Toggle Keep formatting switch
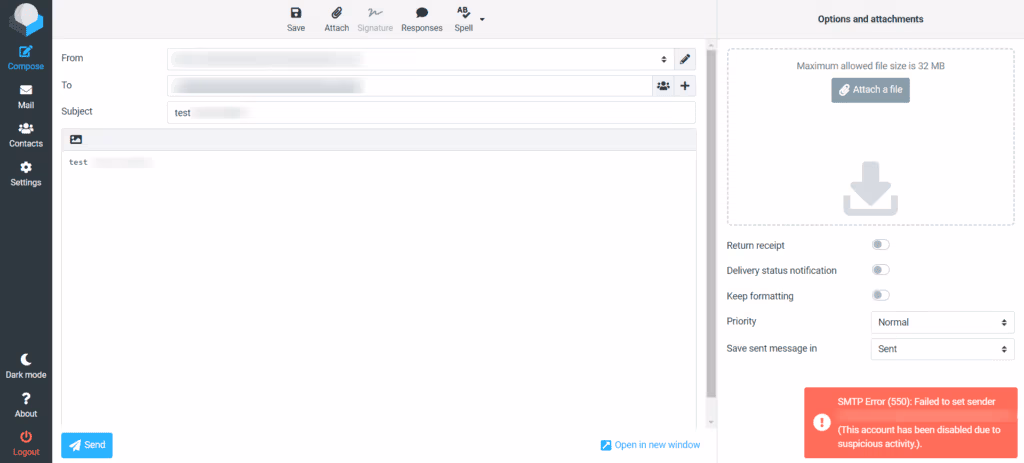The width and height of the screenshot is (1024, 463). 880,295
